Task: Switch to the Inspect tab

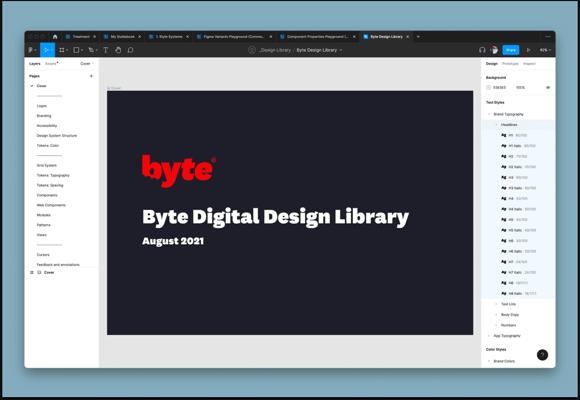Action: coord(529,64)
